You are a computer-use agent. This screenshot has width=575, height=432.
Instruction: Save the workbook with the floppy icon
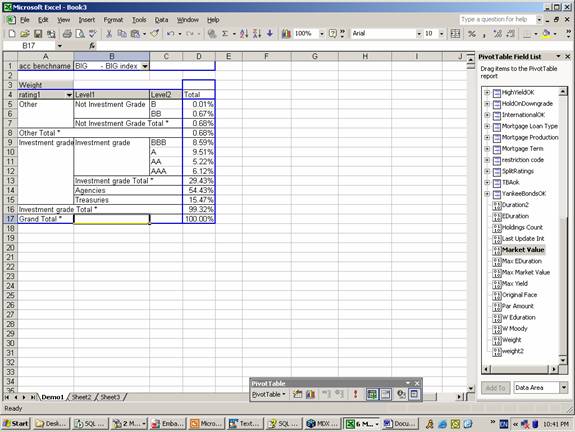(x=38, y=34)
